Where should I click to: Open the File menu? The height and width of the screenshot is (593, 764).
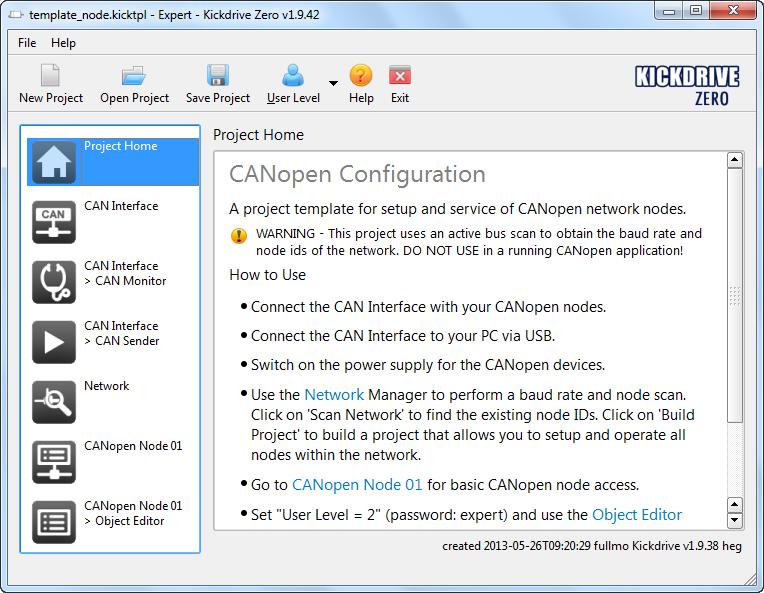27,43
